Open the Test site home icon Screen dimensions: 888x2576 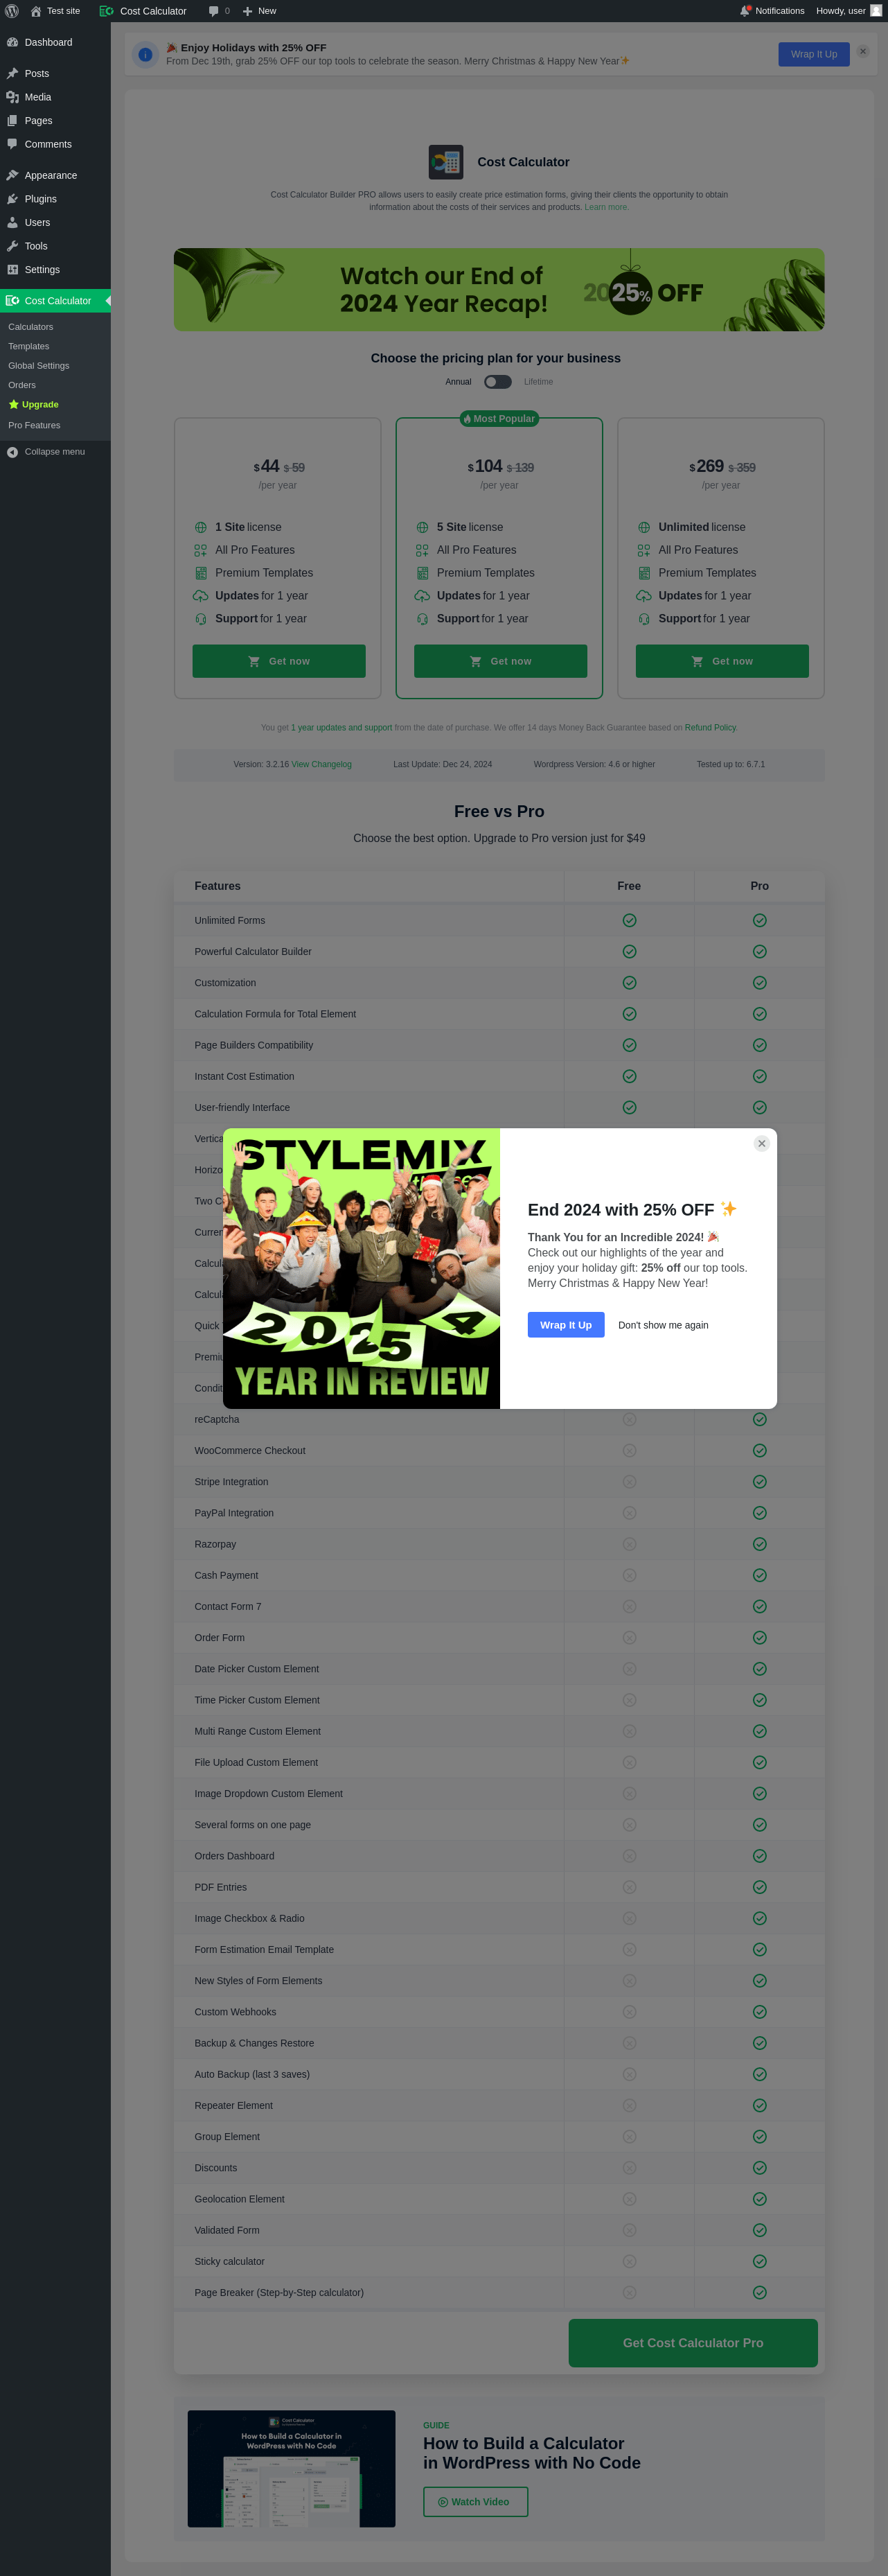(x=36, y=11)
